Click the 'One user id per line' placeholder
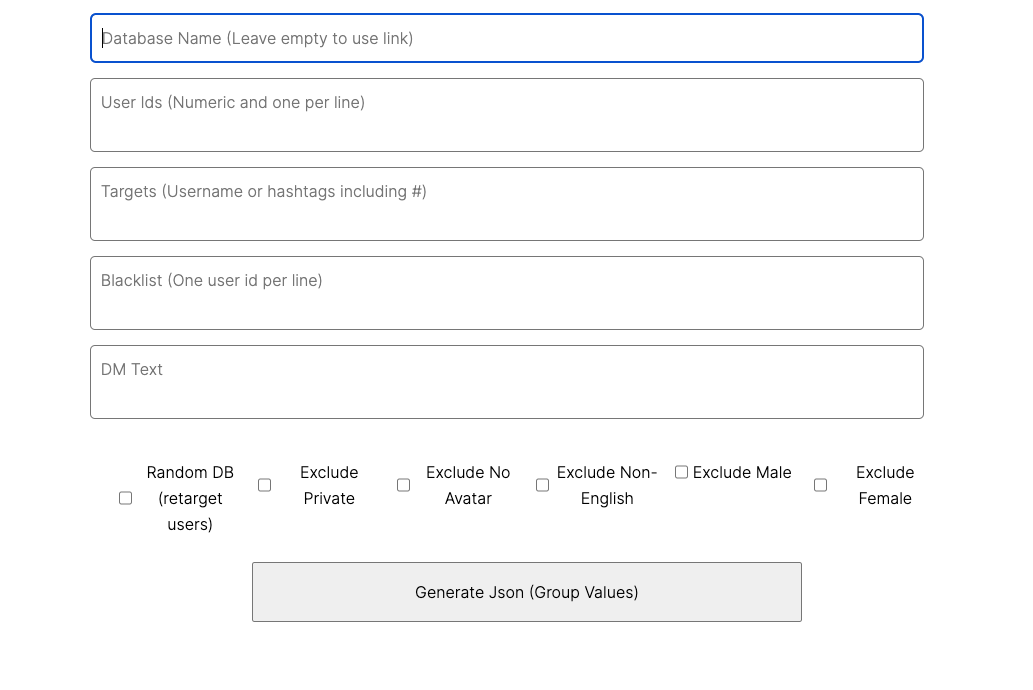 point(245,280)
